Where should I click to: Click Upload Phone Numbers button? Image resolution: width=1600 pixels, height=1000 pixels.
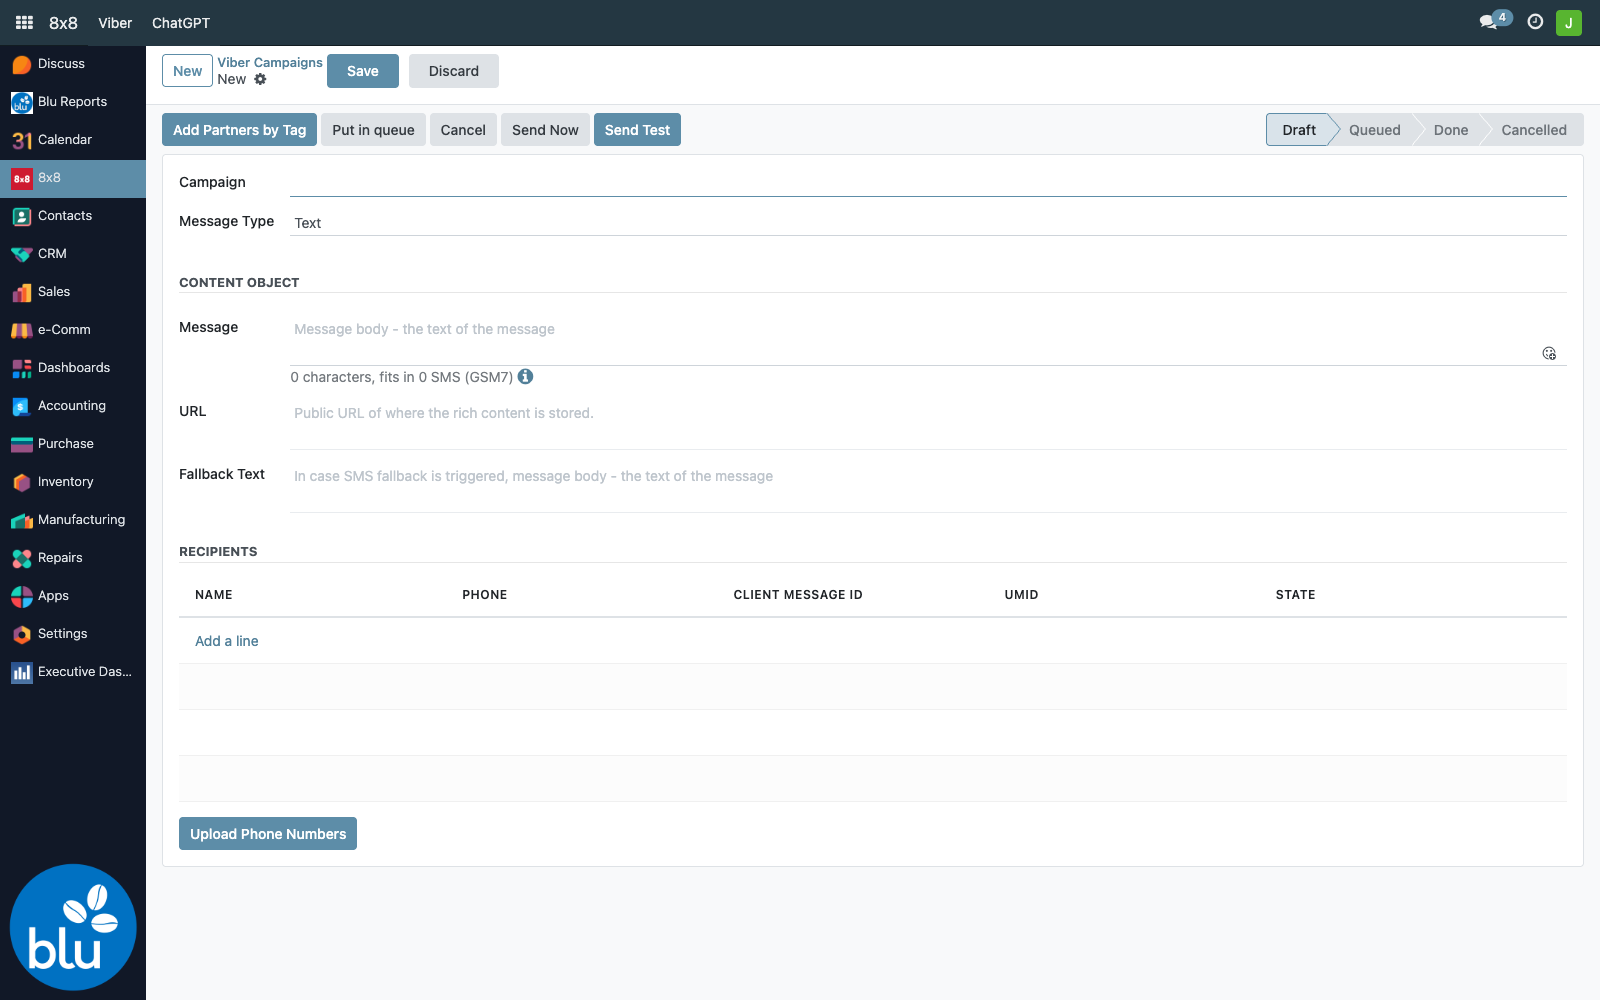[268, 834]
